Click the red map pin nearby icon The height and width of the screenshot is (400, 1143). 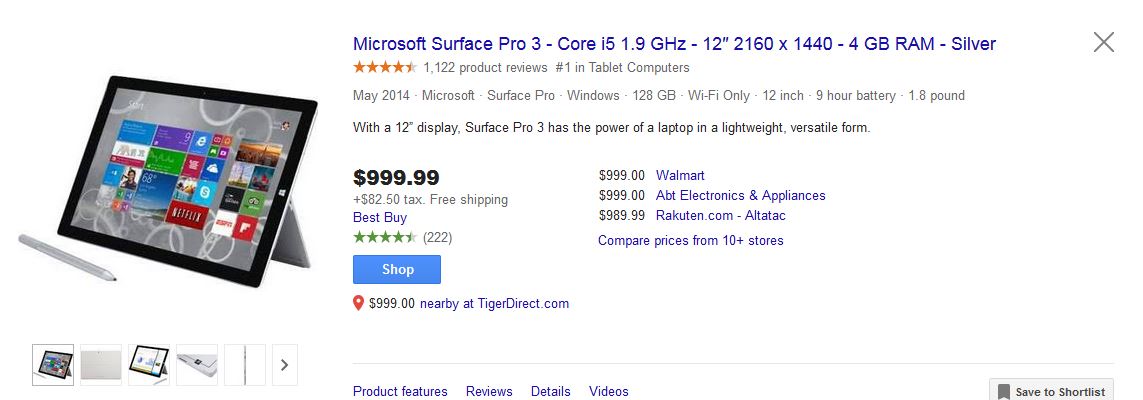pos(359,303)
